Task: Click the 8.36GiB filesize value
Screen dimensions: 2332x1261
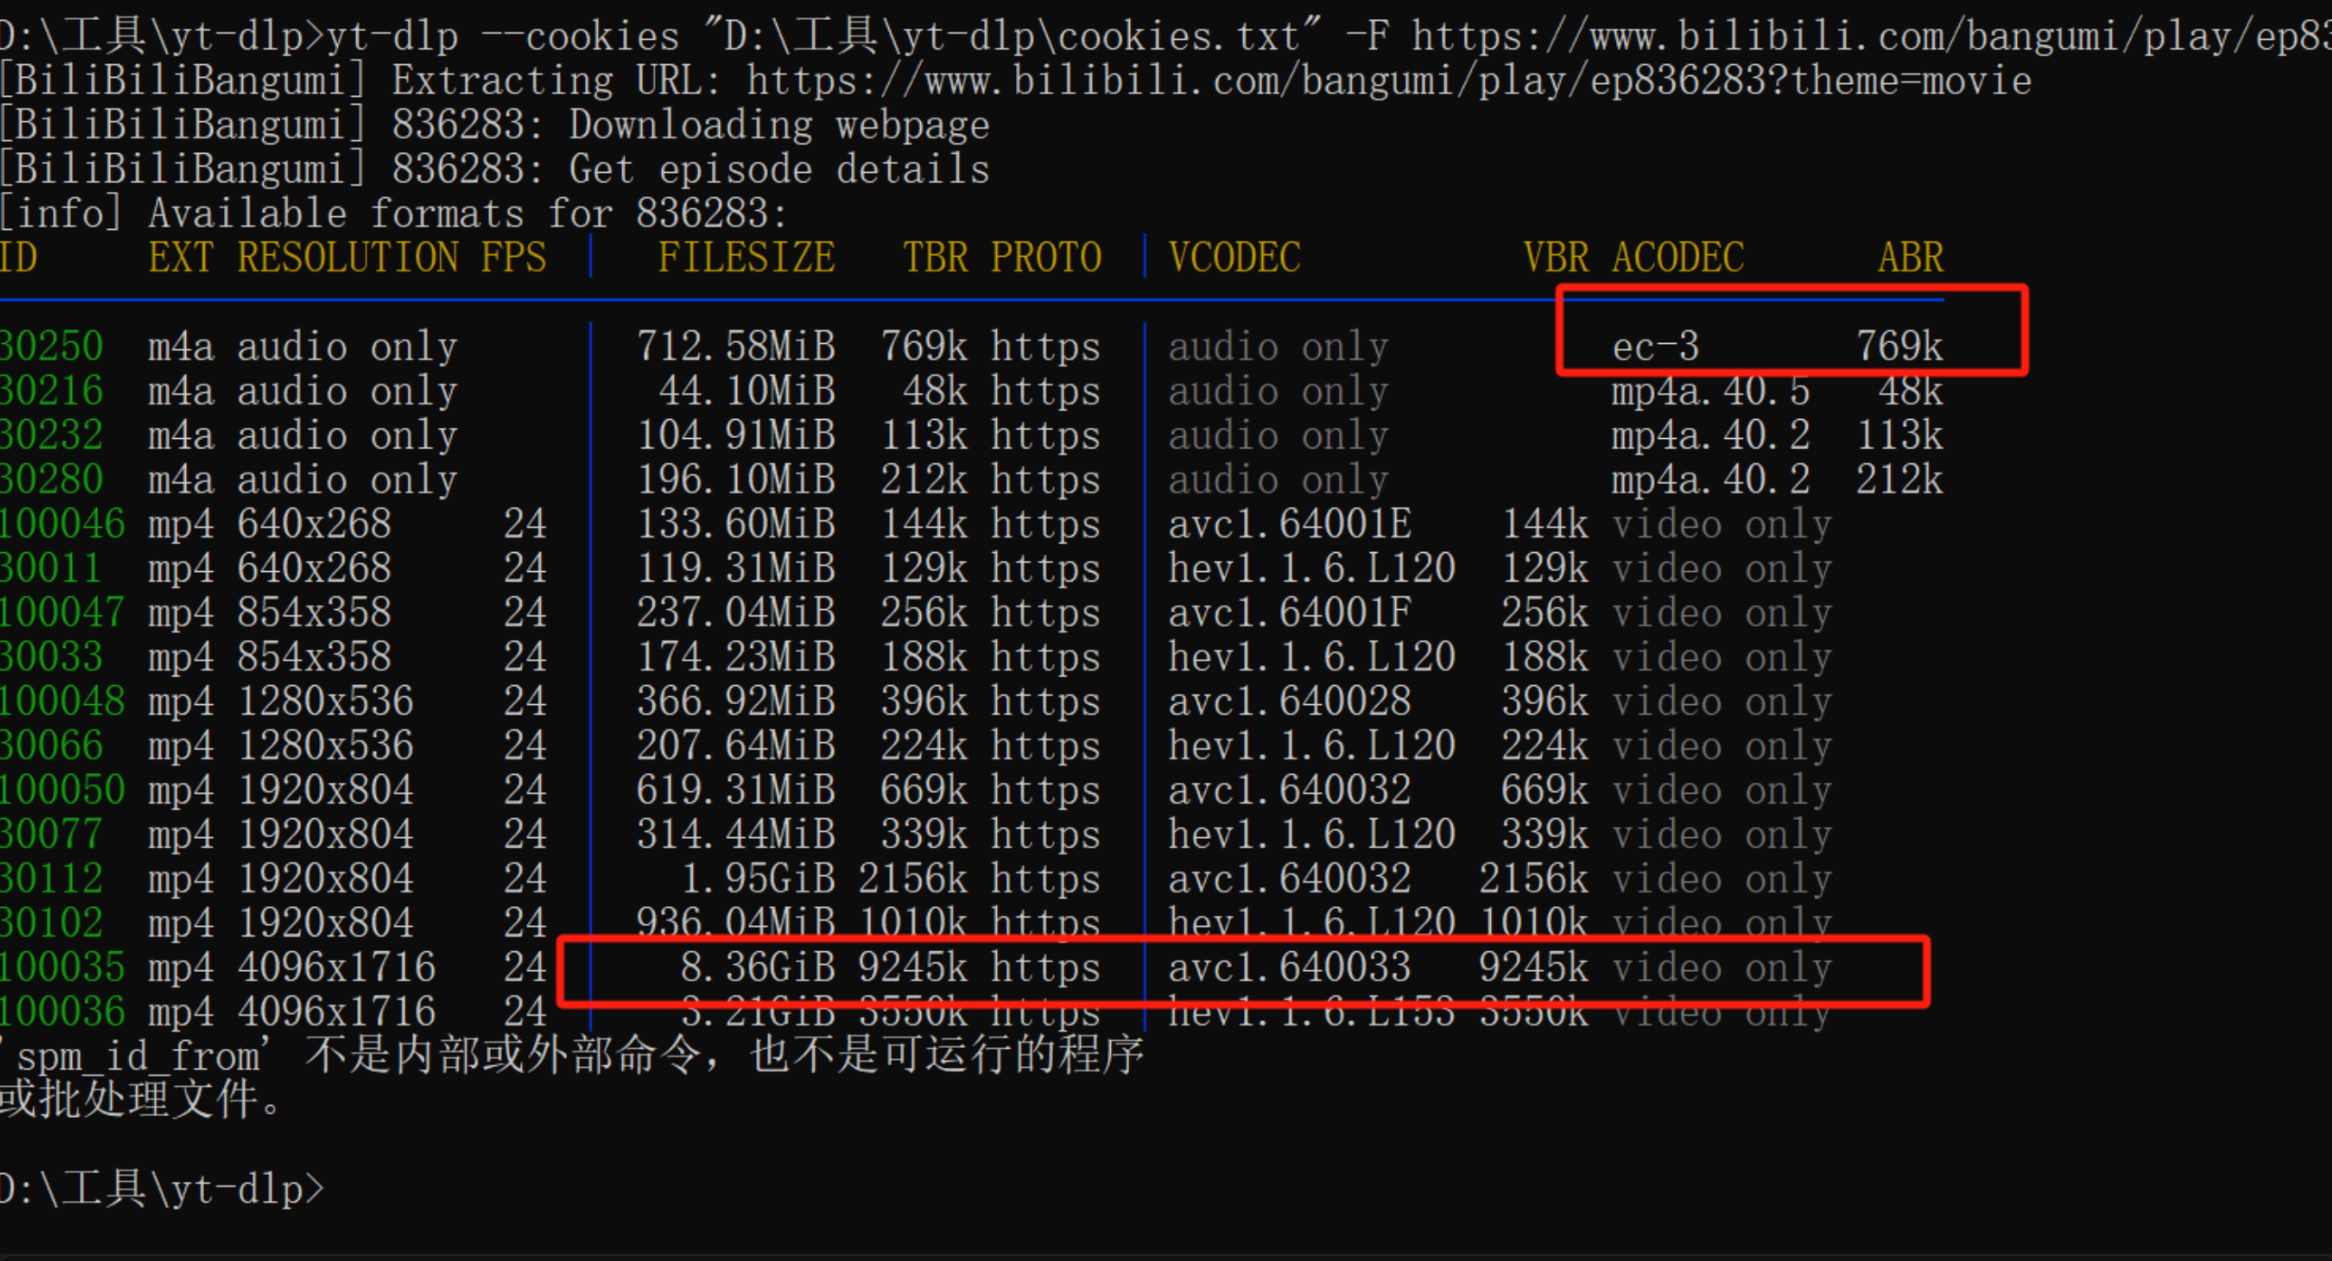Action: coord(757,968)
